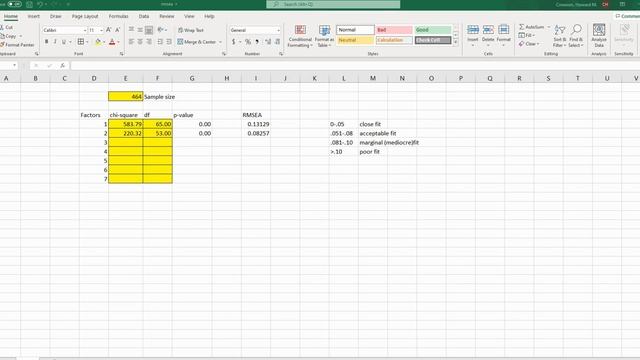The height and width of the screenshot is (360, 640).
Task: Open the Insert ribbon tab
Action: [x=33, y=16]
